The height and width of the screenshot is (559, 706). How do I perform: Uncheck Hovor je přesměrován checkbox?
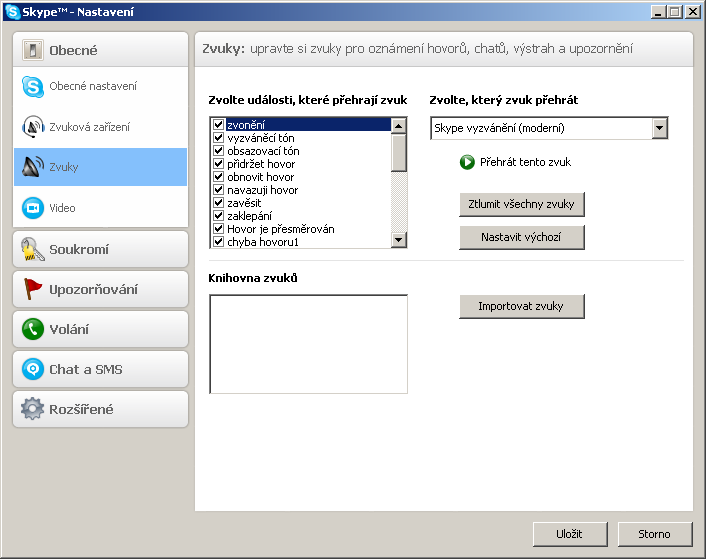(x=218, y=229)
